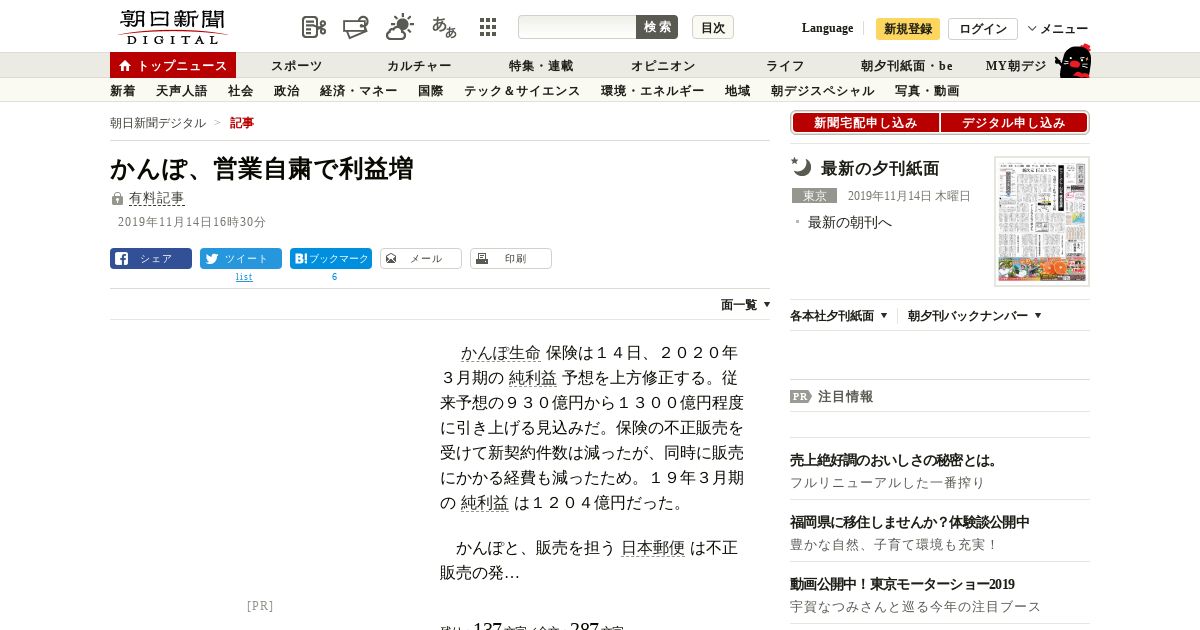This screenshot has height=630, width=1200.
Task: Select the カルチャー tab
Action: pos(419,65)
